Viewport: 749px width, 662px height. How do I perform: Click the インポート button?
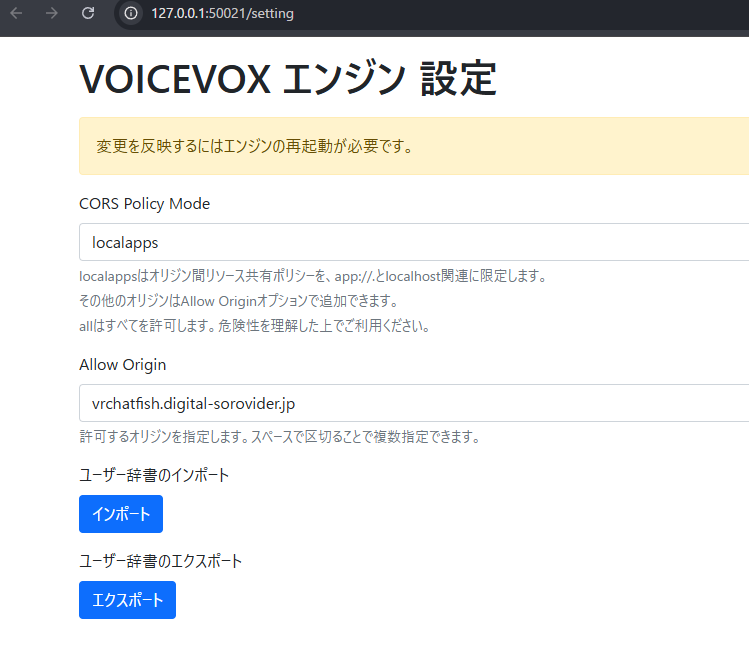121,514
